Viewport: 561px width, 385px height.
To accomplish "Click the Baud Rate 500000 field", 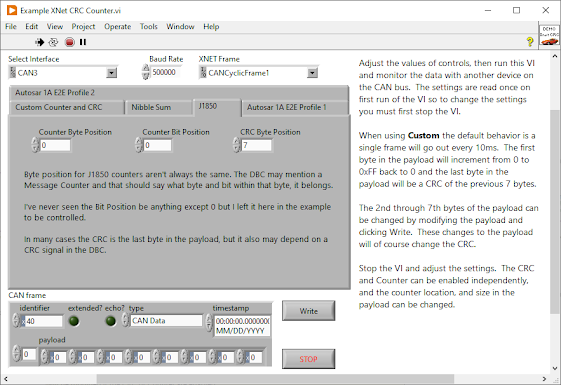I will pos(166,72).
